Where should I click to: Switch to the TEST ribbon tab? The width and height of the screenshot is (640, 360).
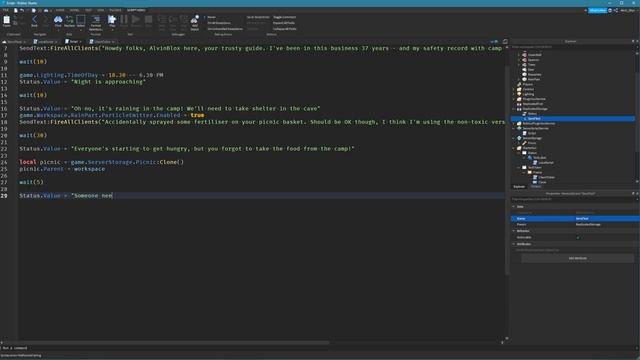(89, 10)
